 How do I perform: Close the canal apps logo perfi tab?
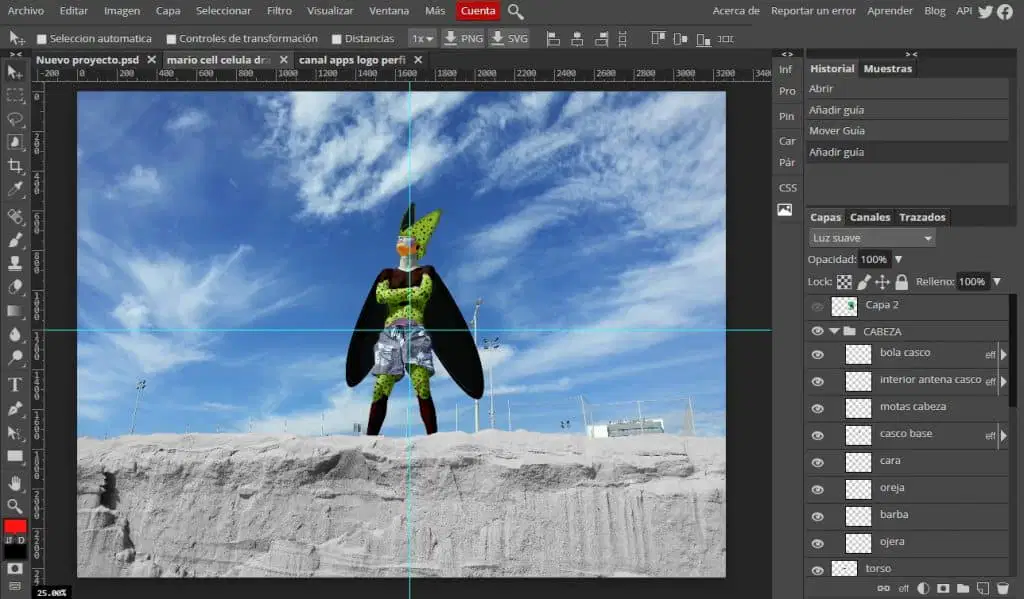tap(418, 60)
